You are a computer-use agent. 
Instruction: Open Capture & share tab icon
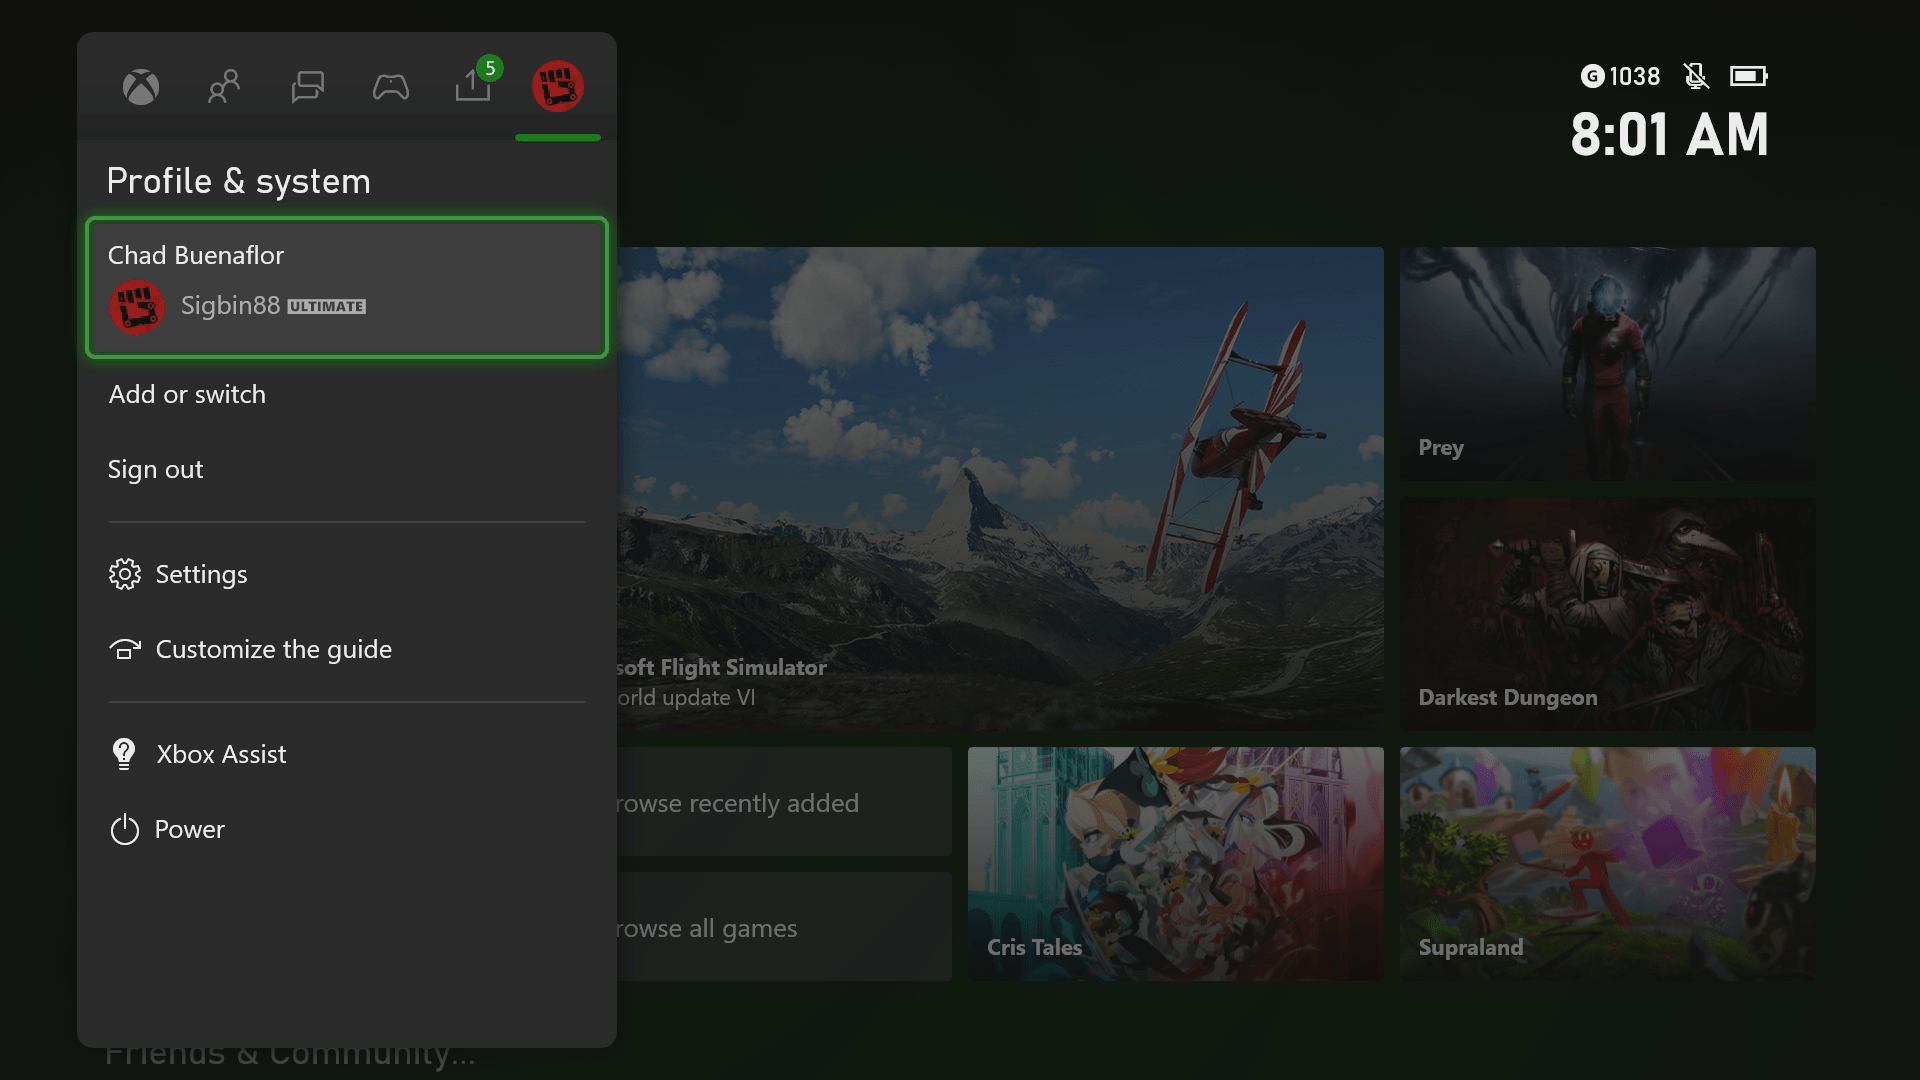tap(473, 87)
